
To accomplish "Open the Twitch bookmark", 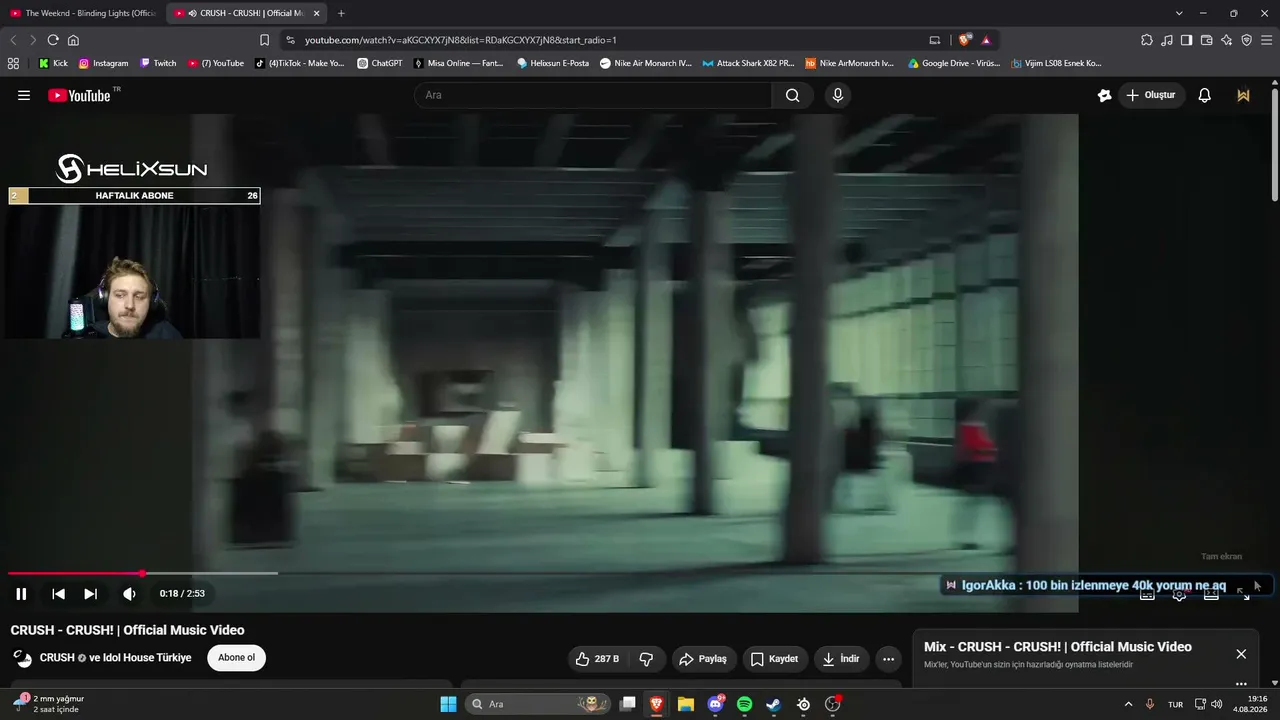I will pyautogui.click(x=158, y=63).
